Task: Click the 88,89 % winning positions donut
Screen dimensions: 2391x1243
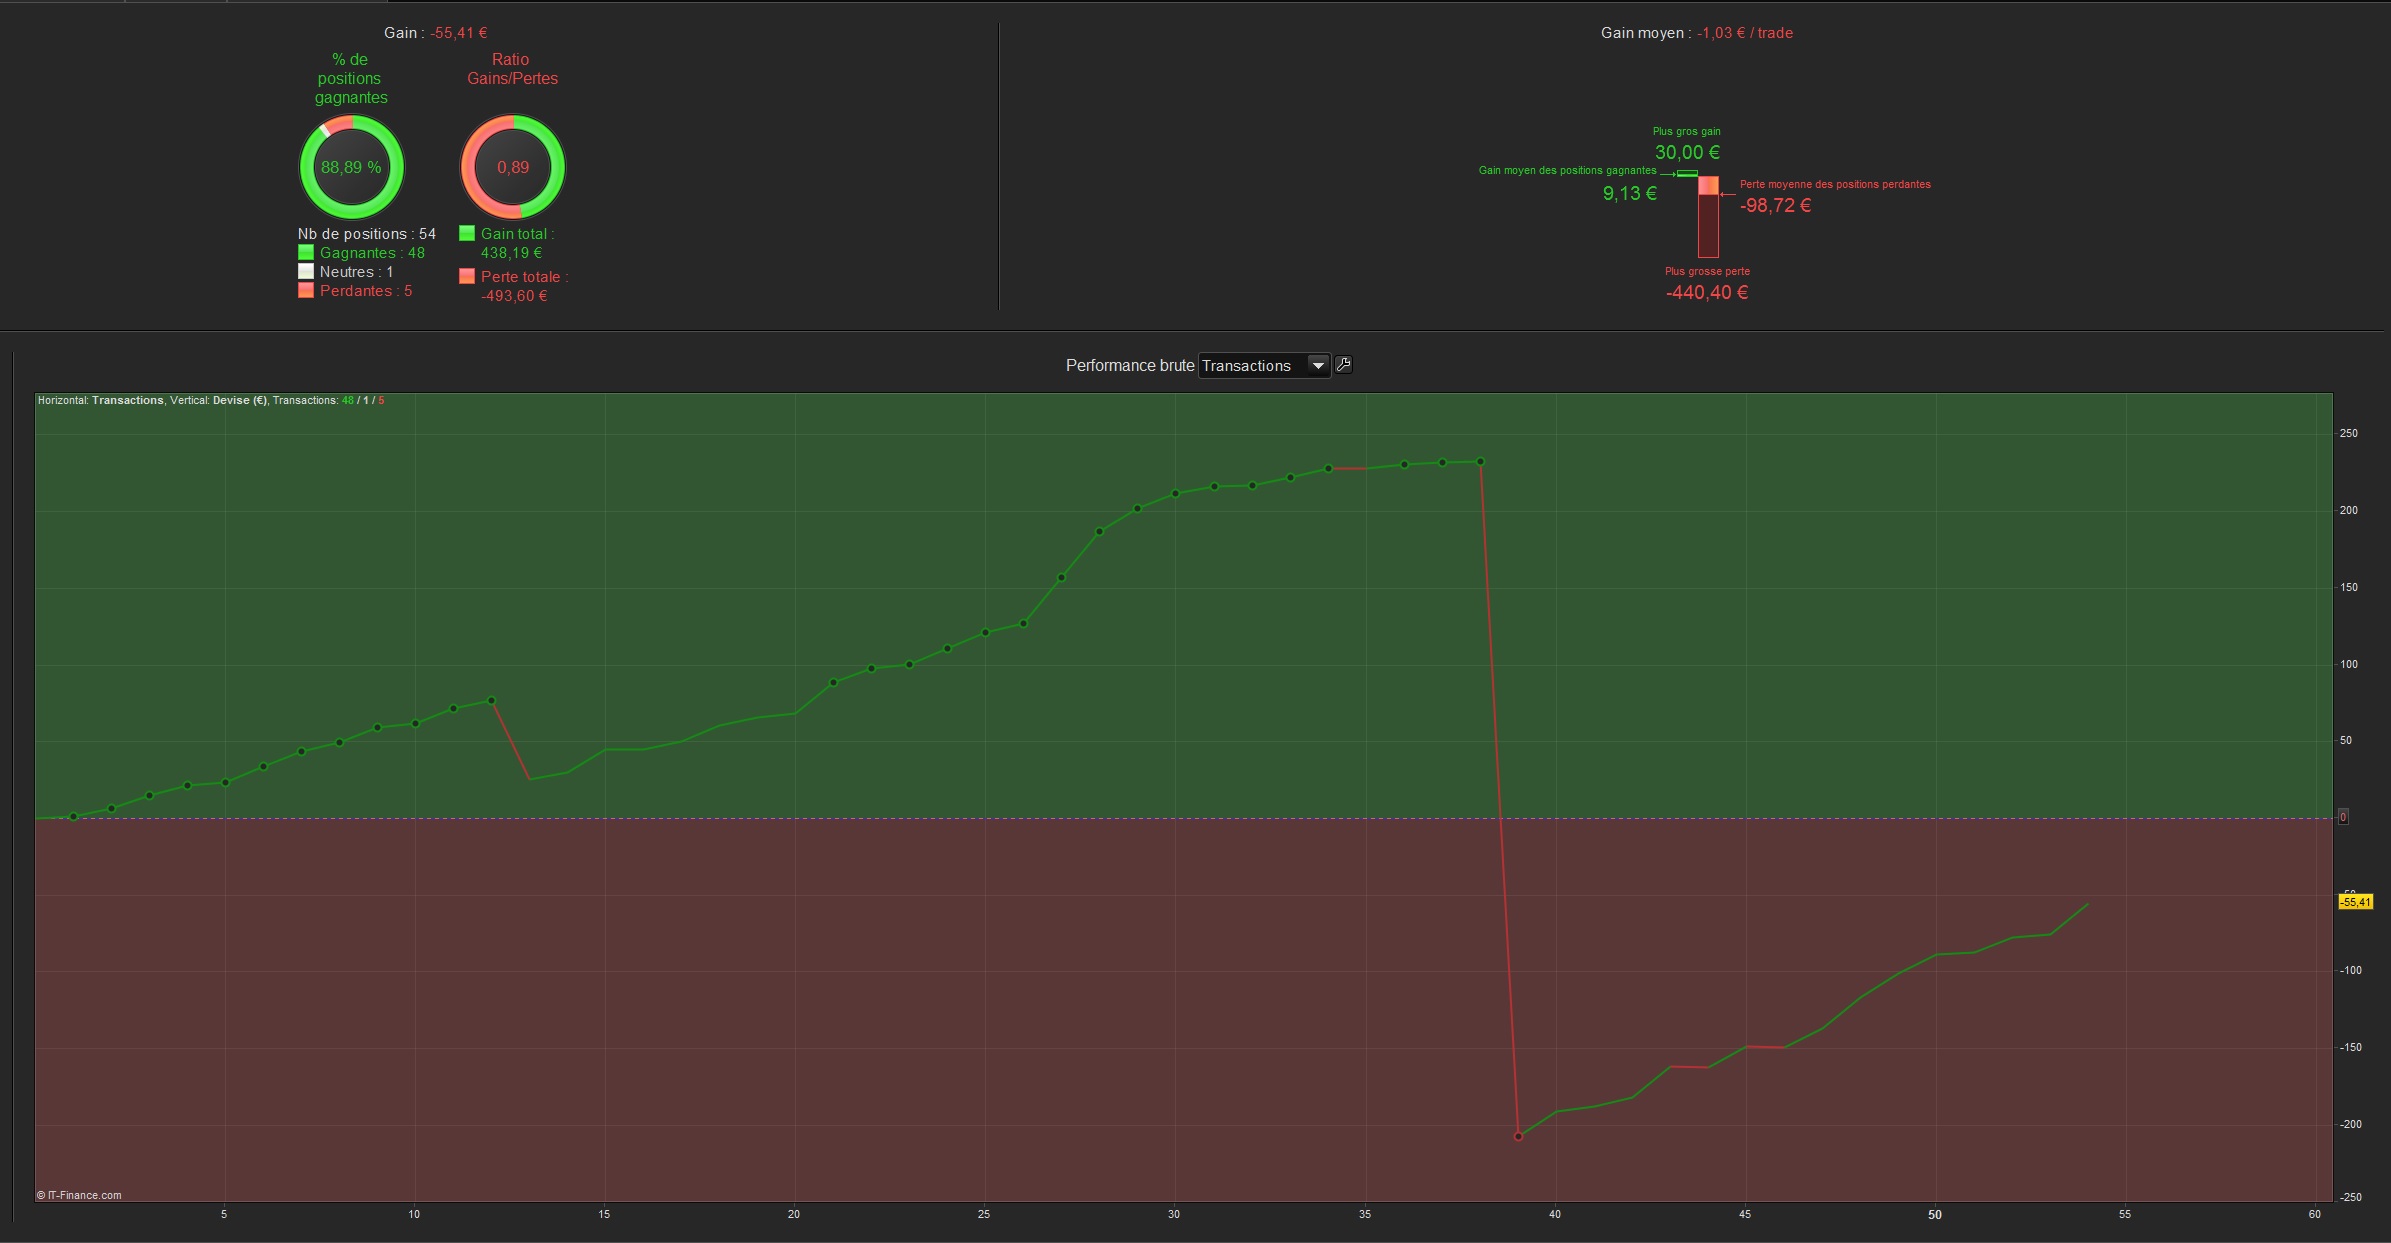Action: [x=351, y=167]
